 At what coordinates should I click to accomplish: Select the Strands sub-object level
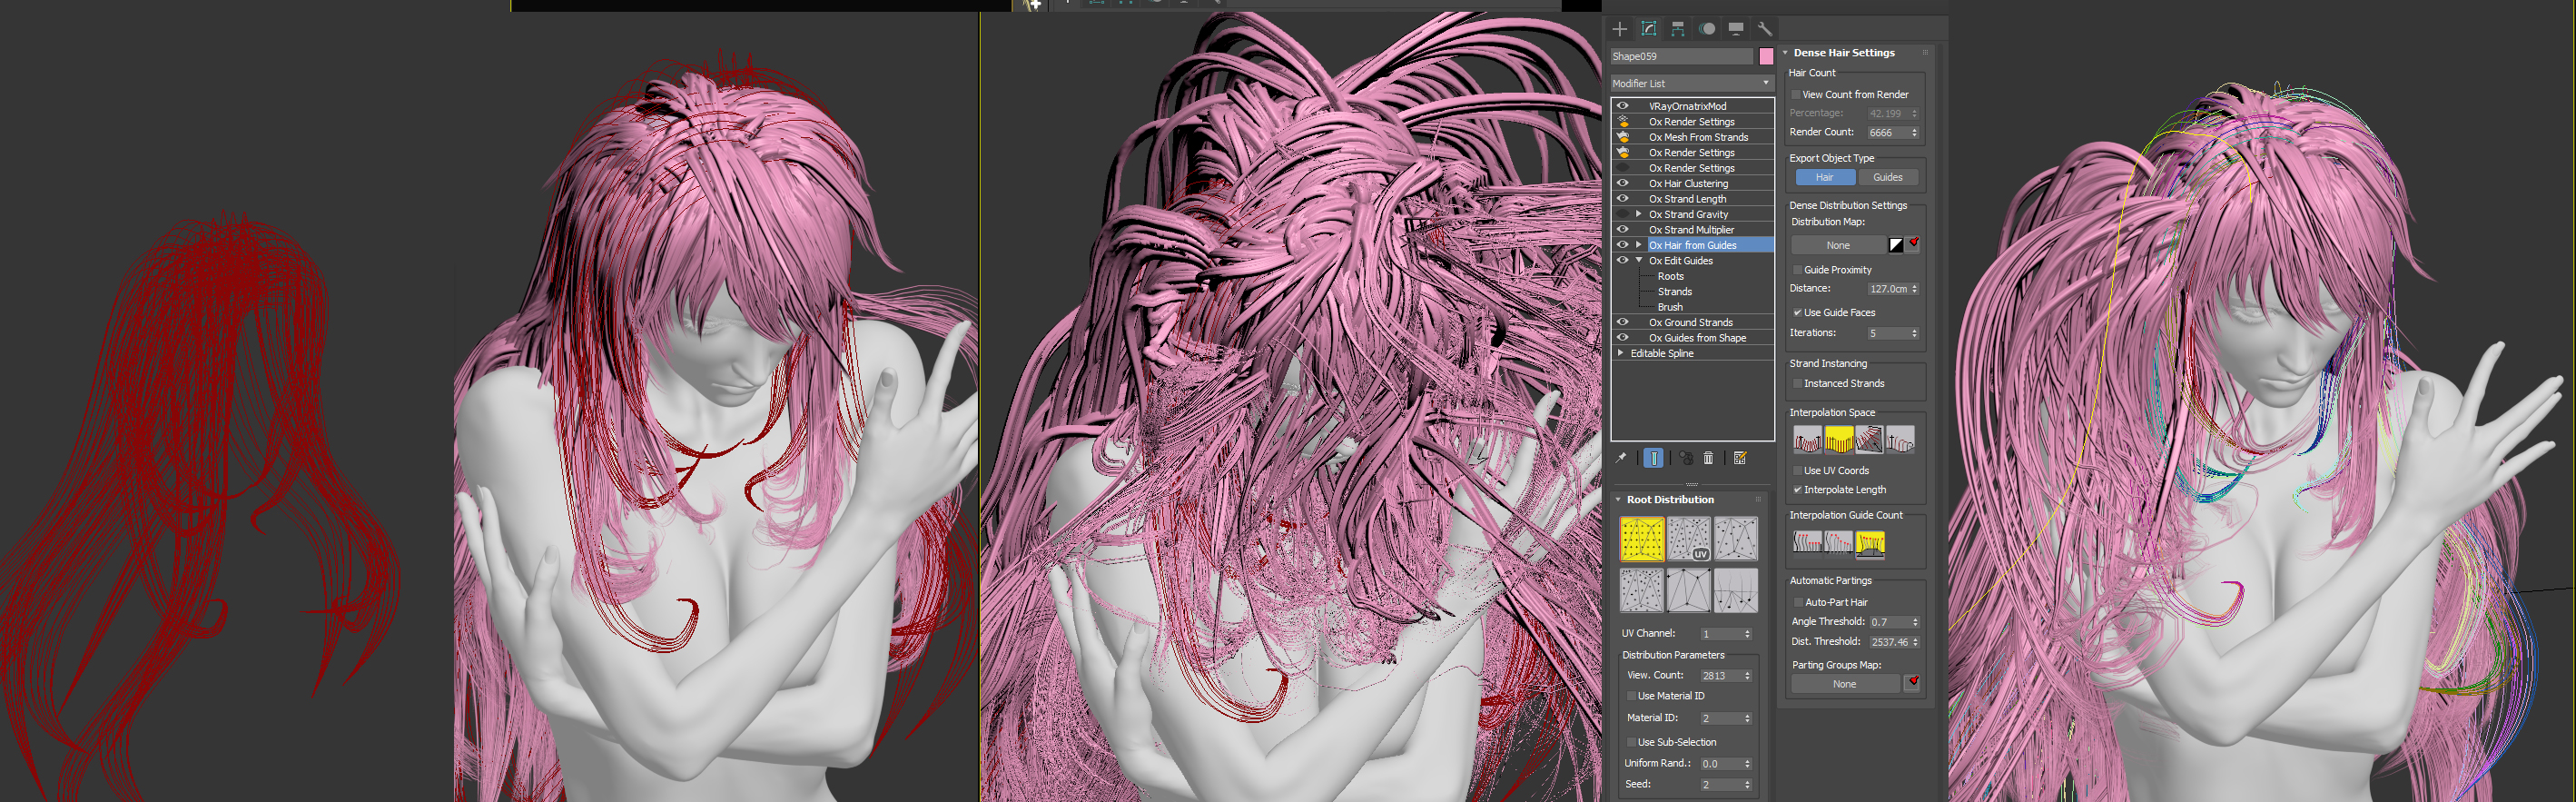(x=1675, y=292)
